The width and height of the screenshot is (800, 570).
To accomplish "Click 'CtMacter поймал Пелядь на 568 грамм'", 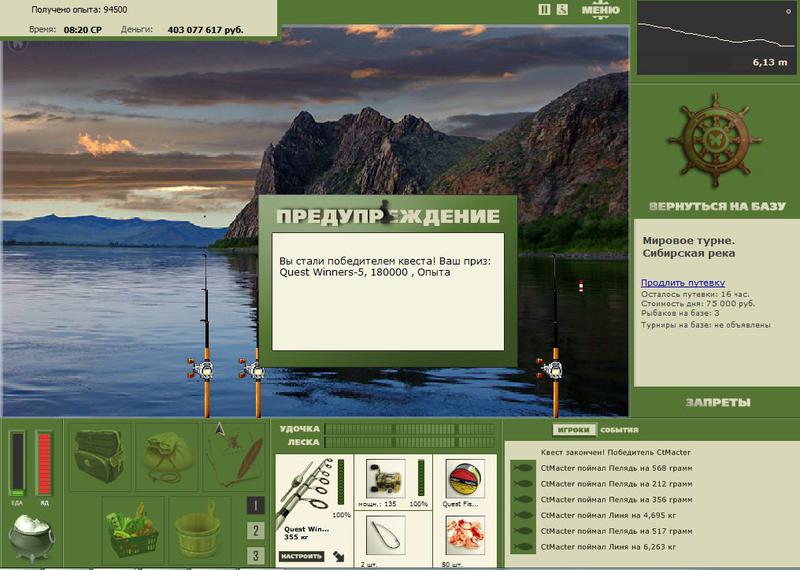I will coord(616,468).
